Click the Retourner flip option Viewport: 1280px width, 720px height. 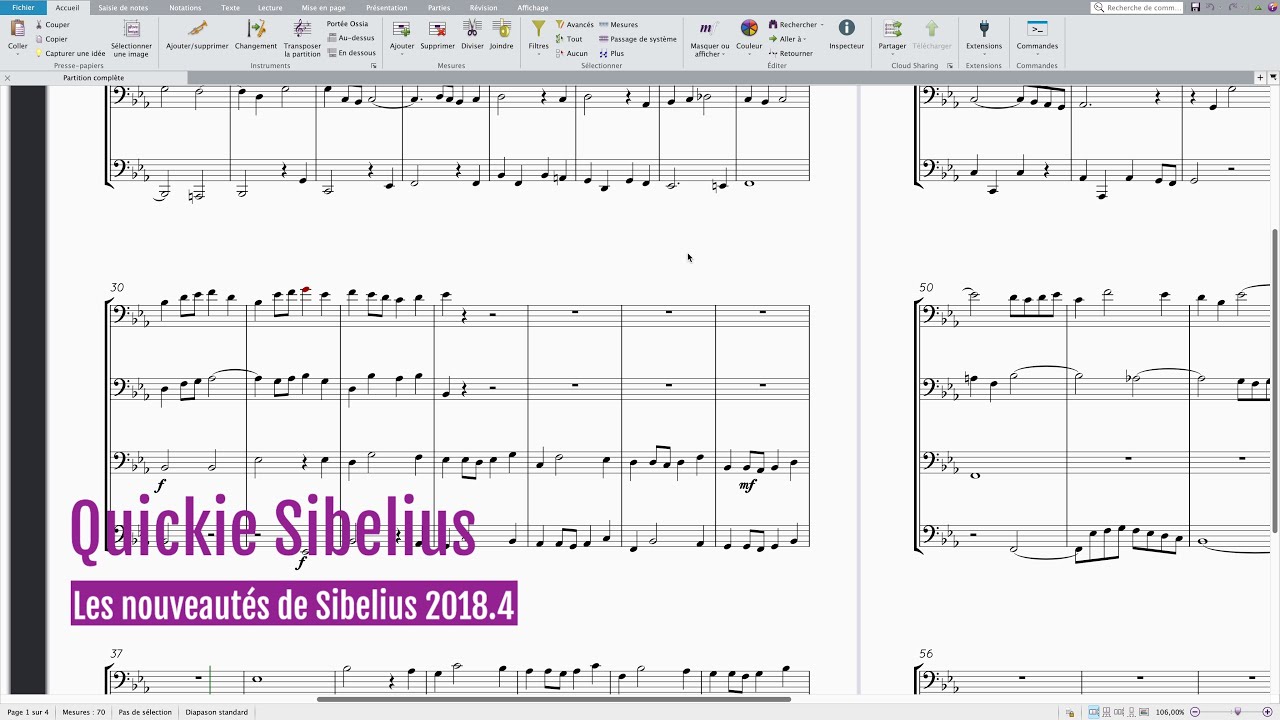[x=790, y=53]
